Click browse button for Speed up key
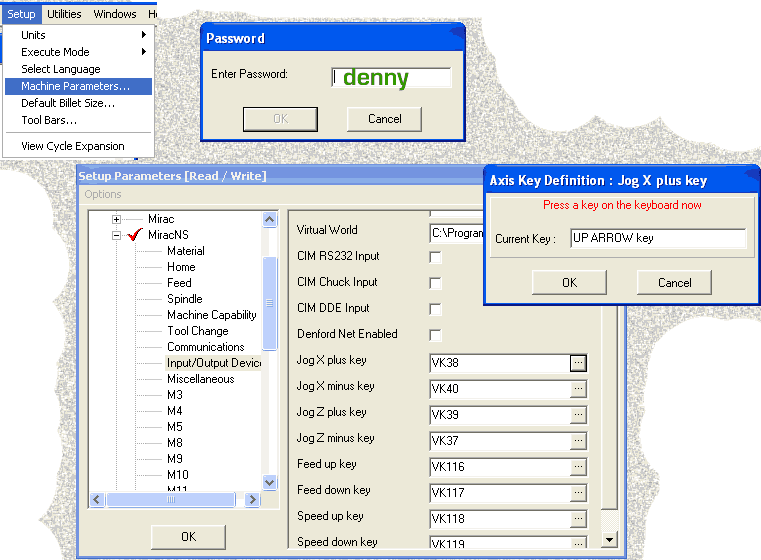Viewport: 761px width, 560px height. coord(578,518)
